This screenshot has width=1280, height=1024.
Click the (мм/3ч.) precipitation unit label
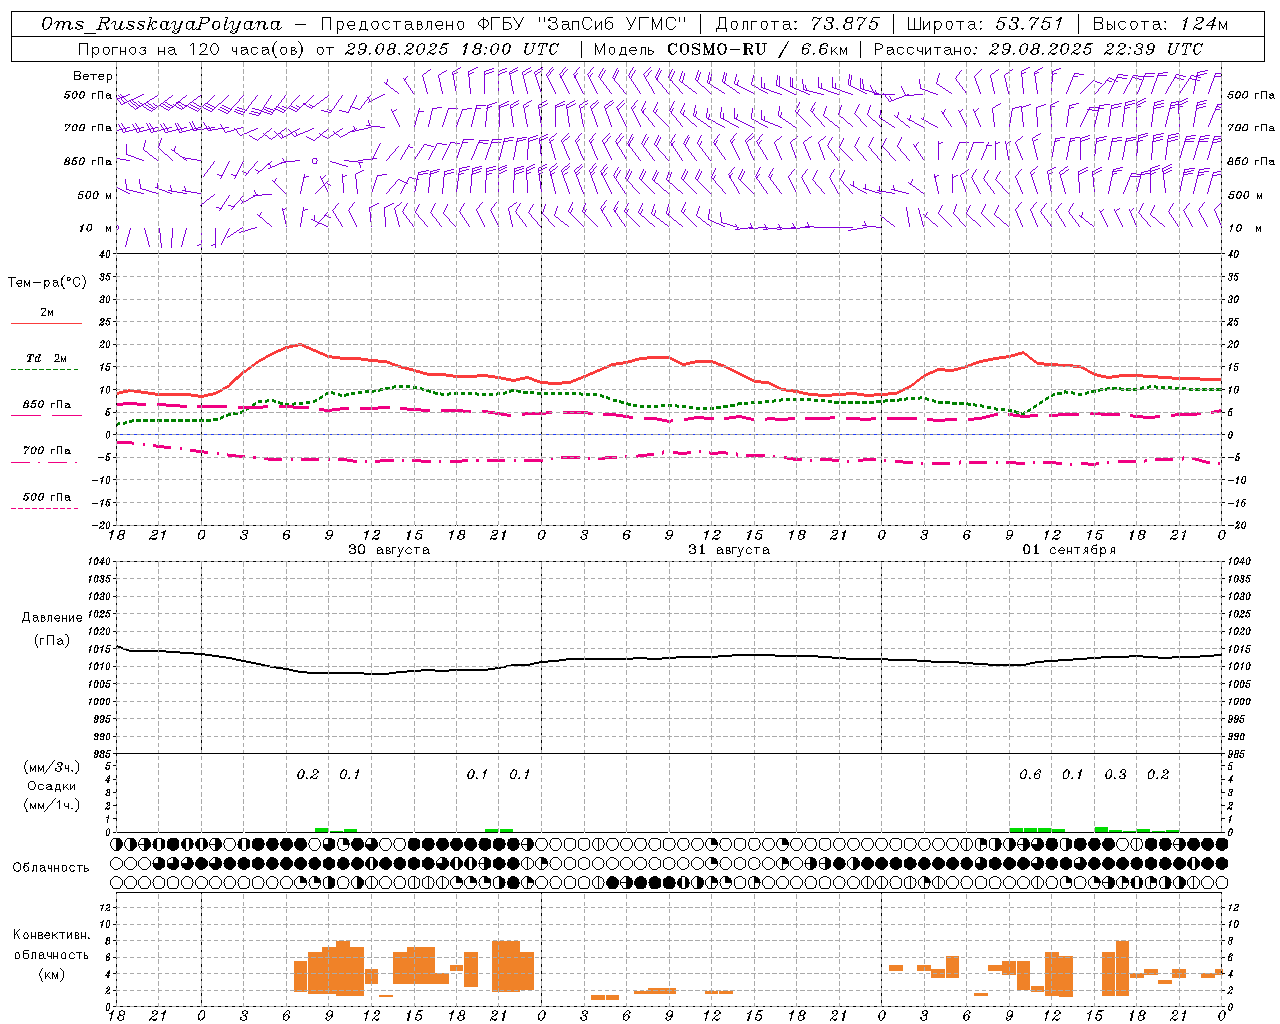51,768
